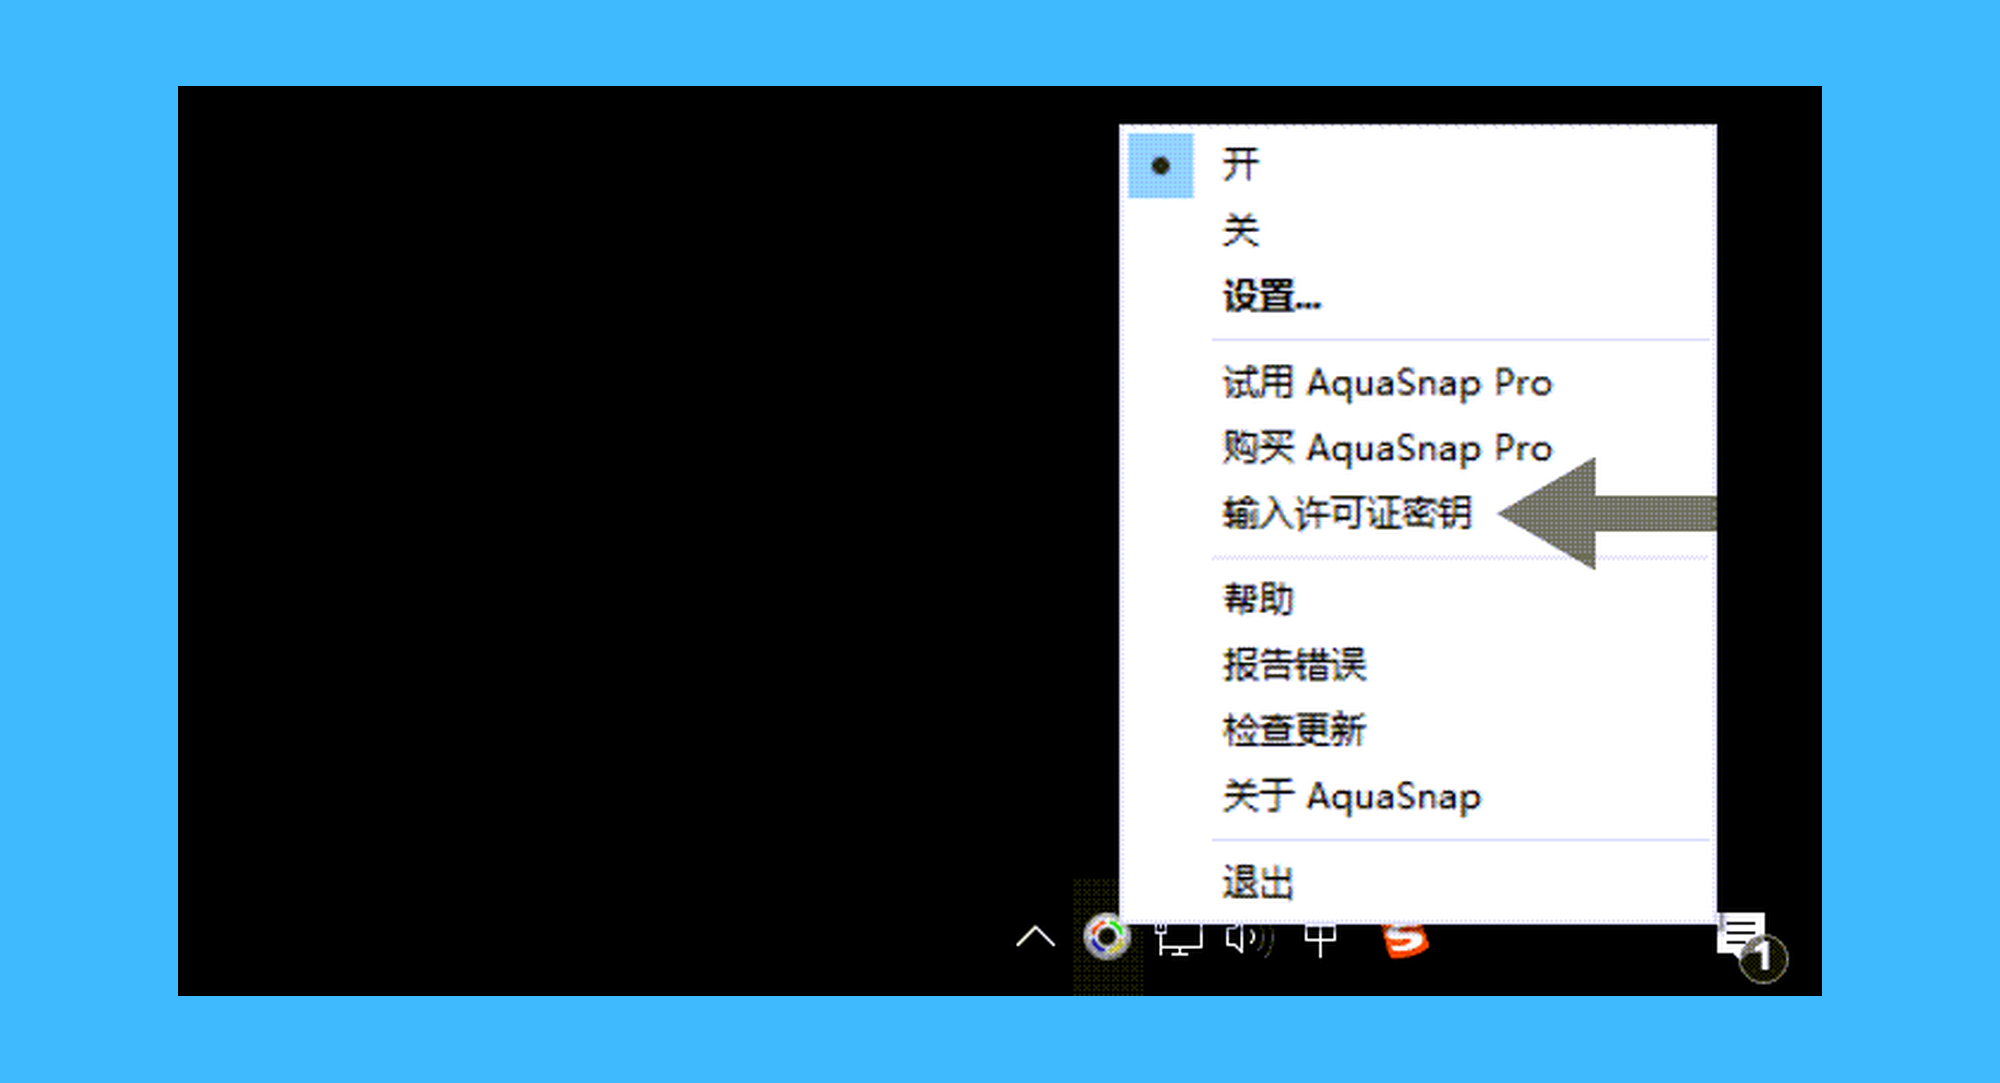
Task: Open 帮助 from the context menu
Action: pyautogui.click(x=1418, y=600)
